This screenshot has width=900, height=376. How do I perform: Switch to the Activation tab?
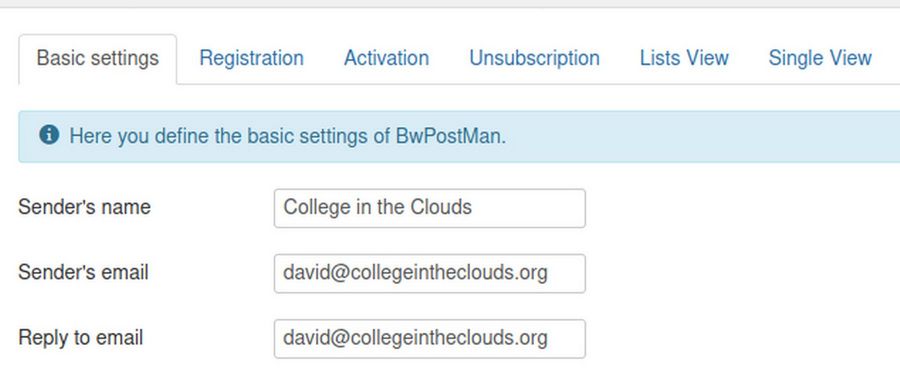(x=386, y=58)
